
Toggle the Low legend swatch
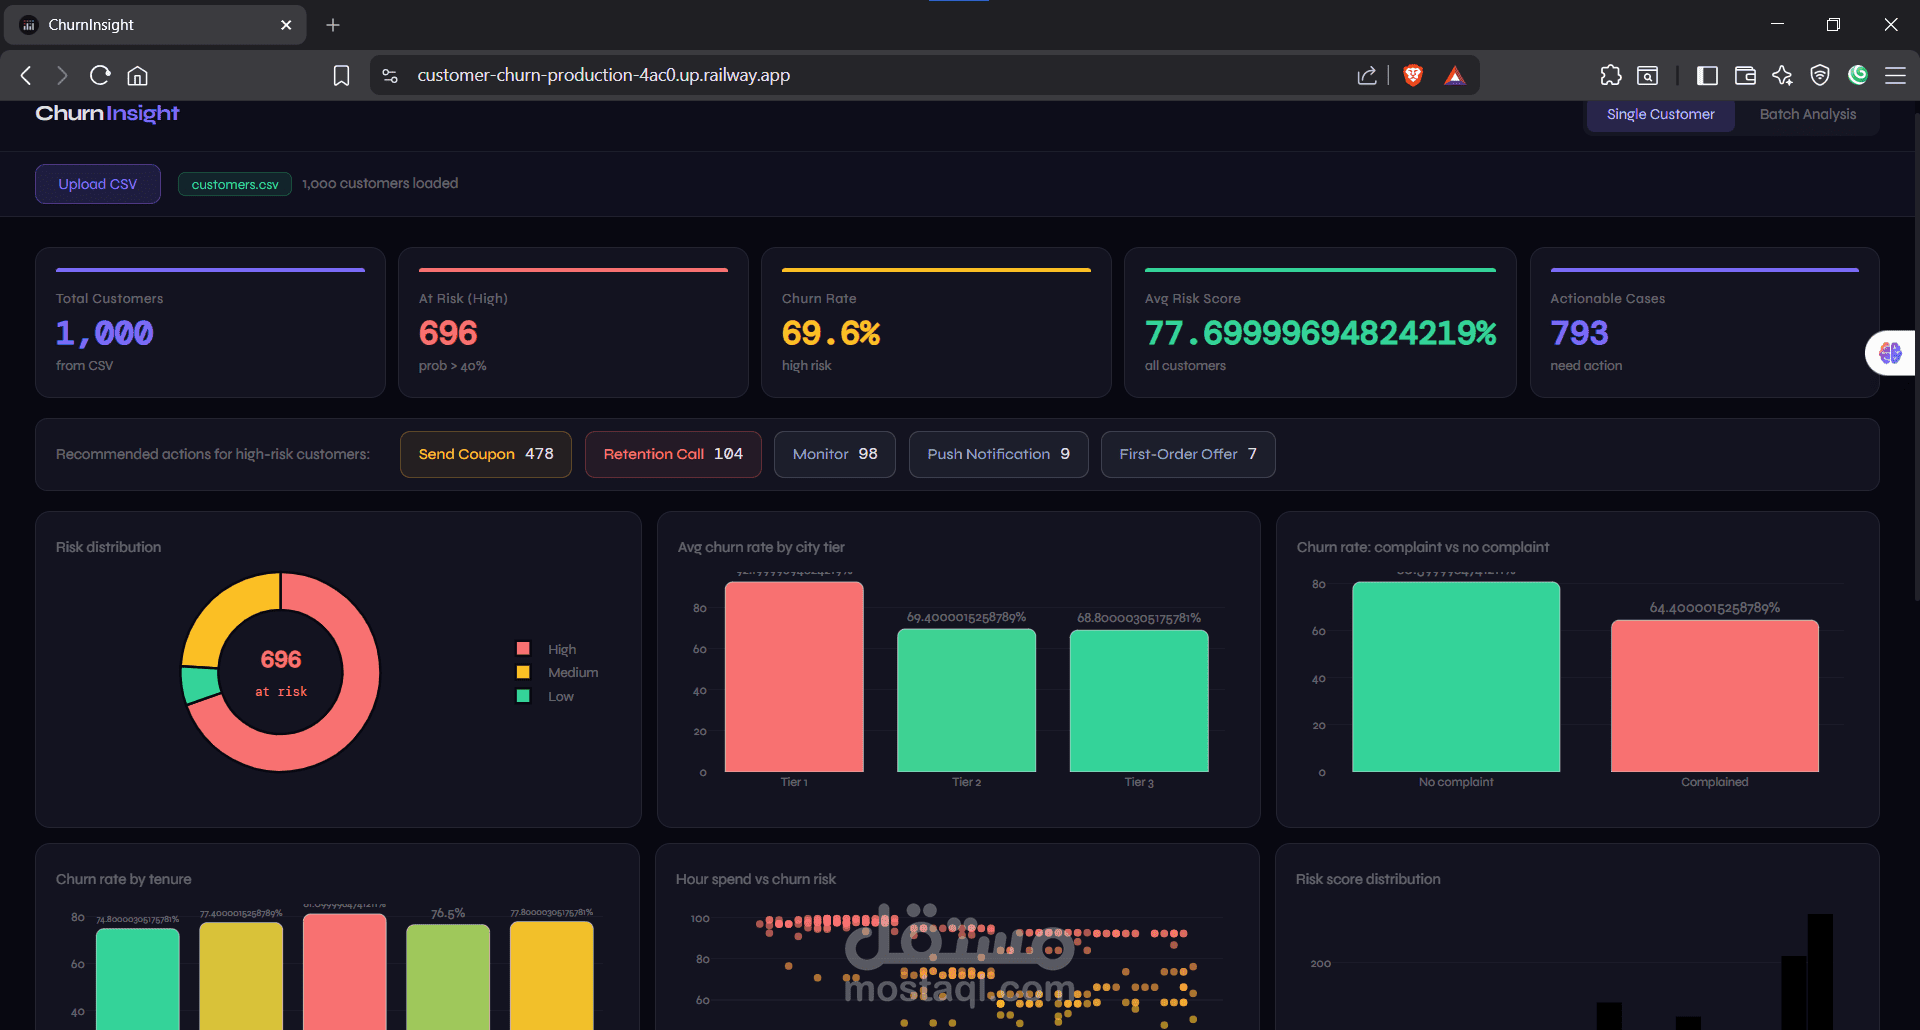click(523, 696)
